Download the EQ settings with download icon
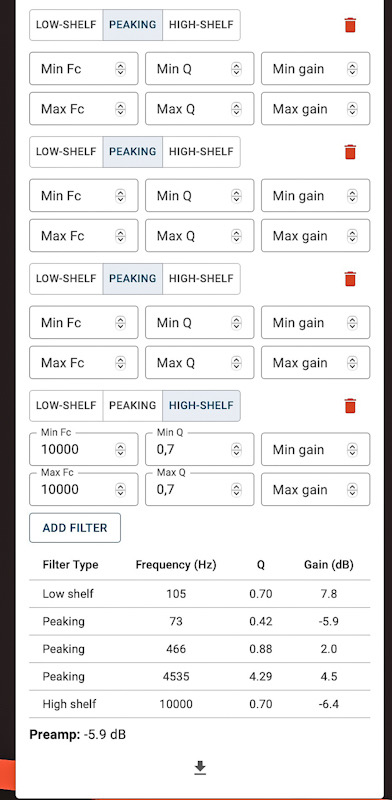The width and height of the screenshot is (392, 800). tap(200, 768)
